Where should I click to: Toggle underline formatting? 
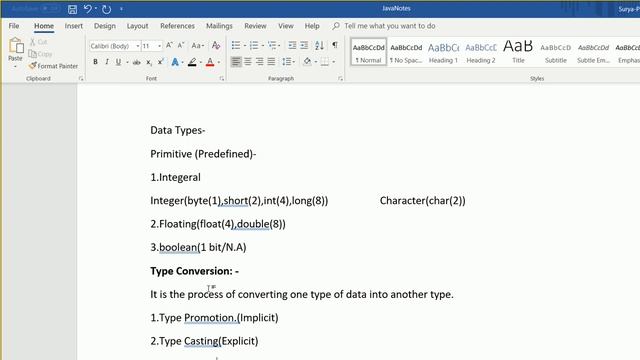pos(118,62)
